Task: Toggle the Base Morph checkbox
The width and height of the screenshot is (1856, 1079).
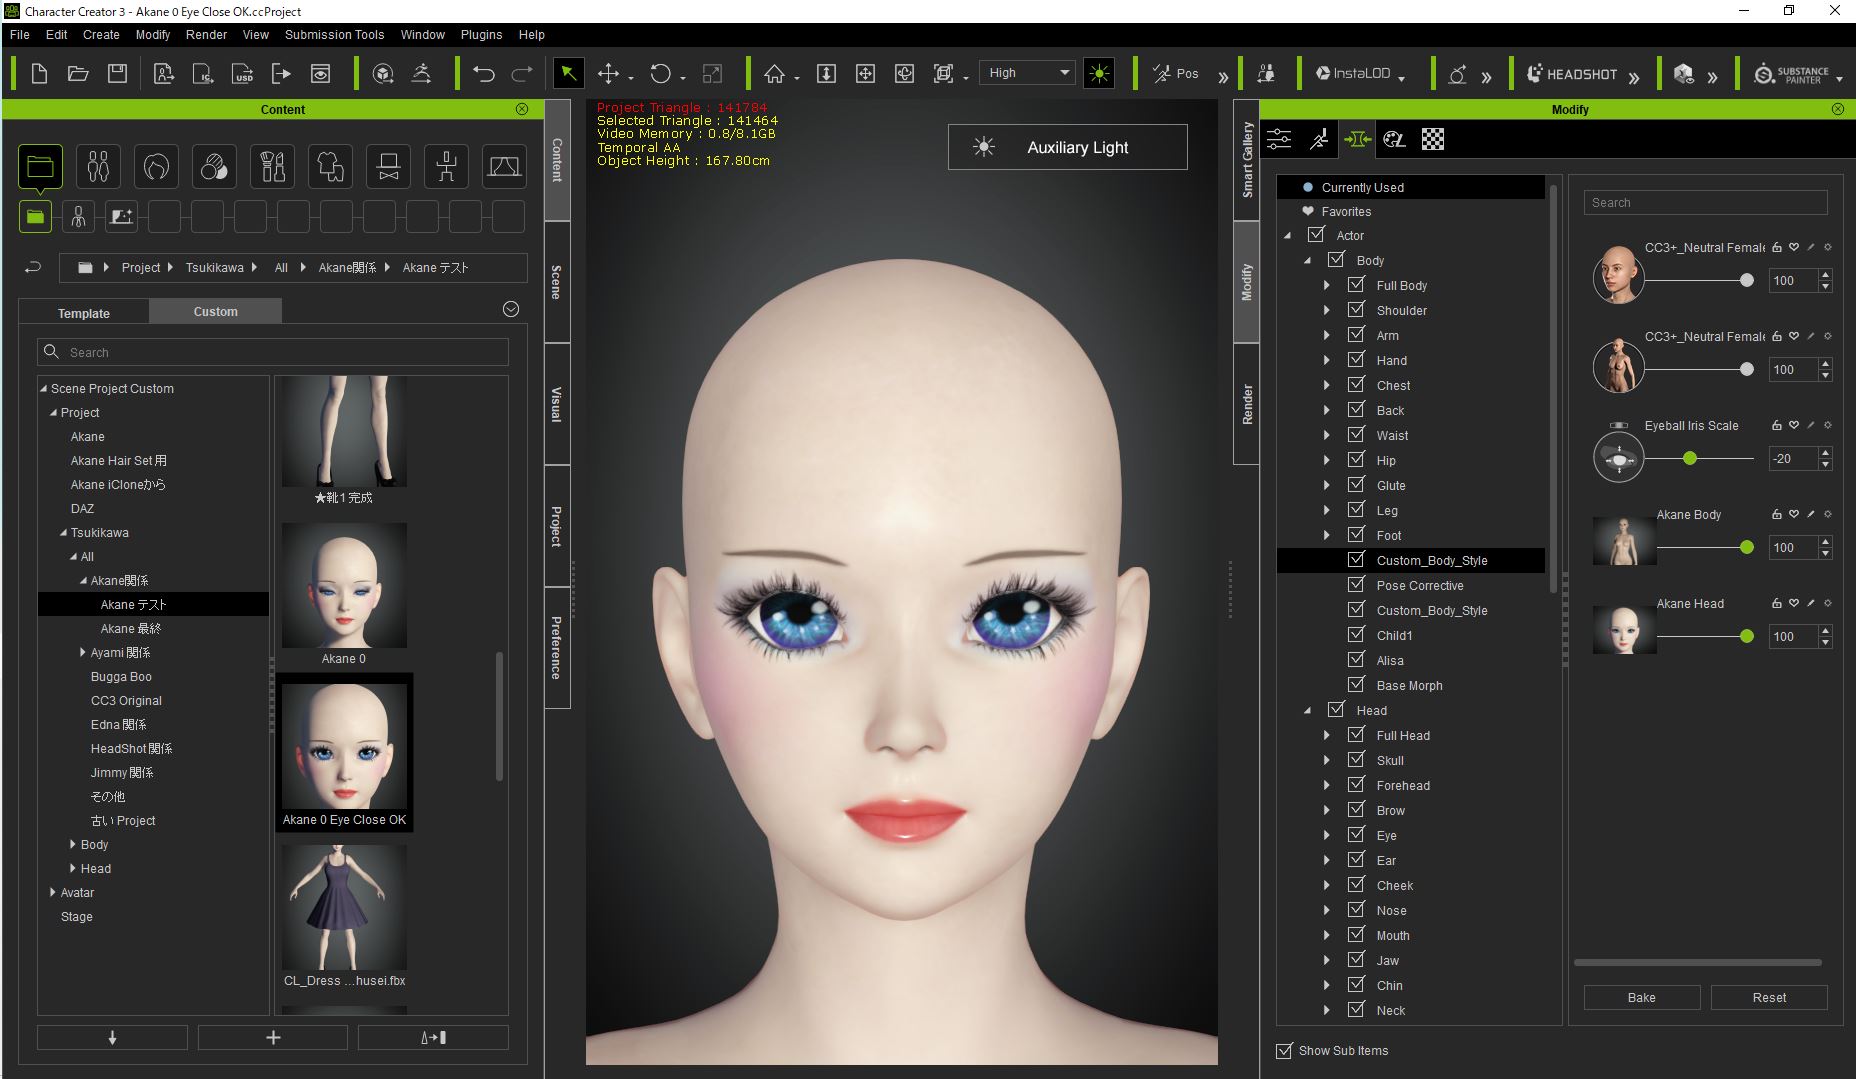Action: point(1356,685)
